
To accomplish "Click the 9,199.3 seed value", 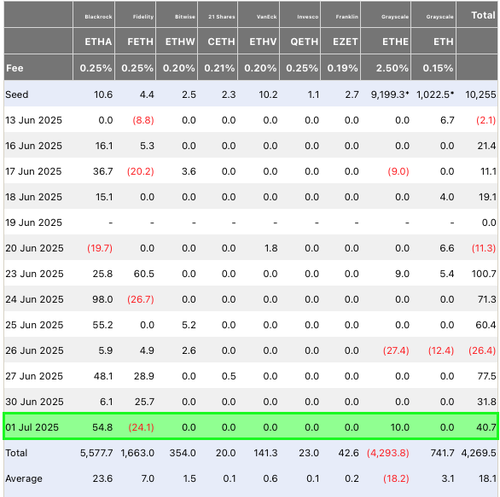I will click(390, 95).
